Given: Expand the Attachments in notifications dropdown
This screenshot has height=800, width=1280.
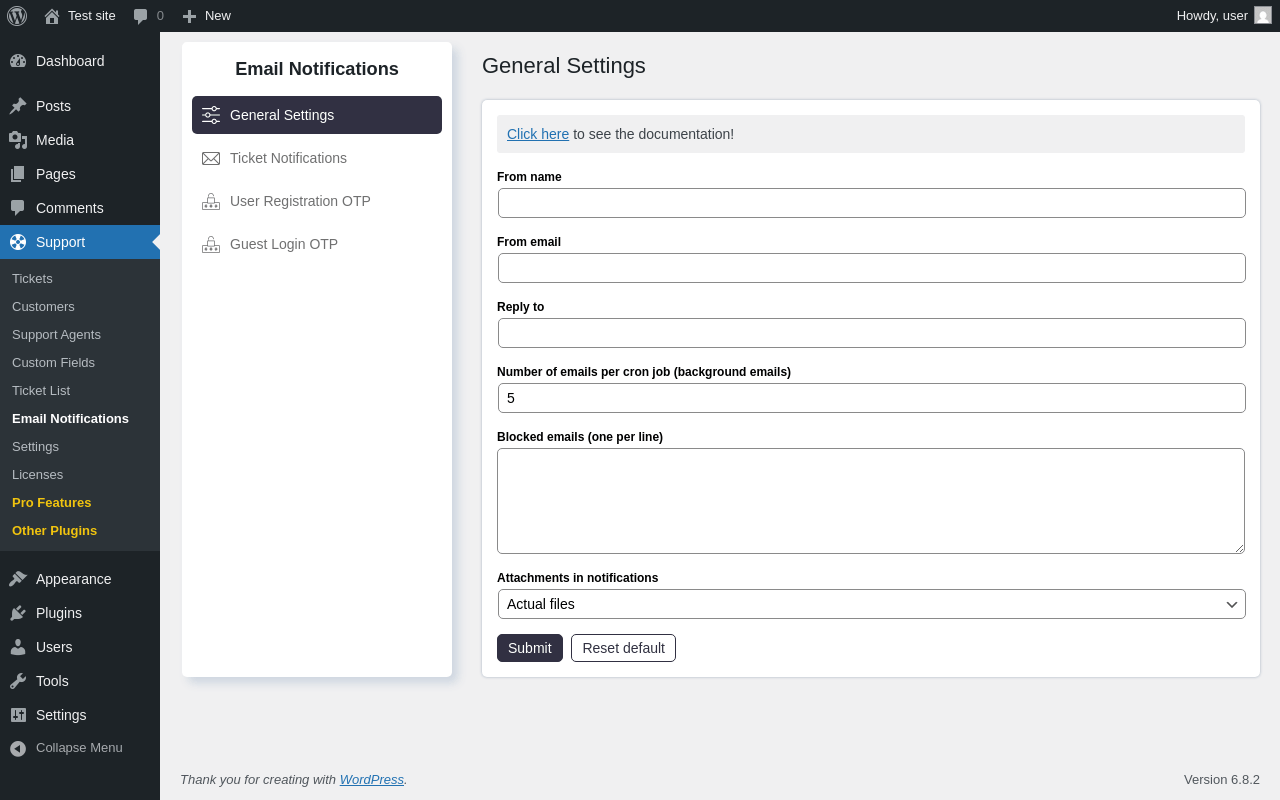Looking at the screenshot, I should tap(872, 604).
